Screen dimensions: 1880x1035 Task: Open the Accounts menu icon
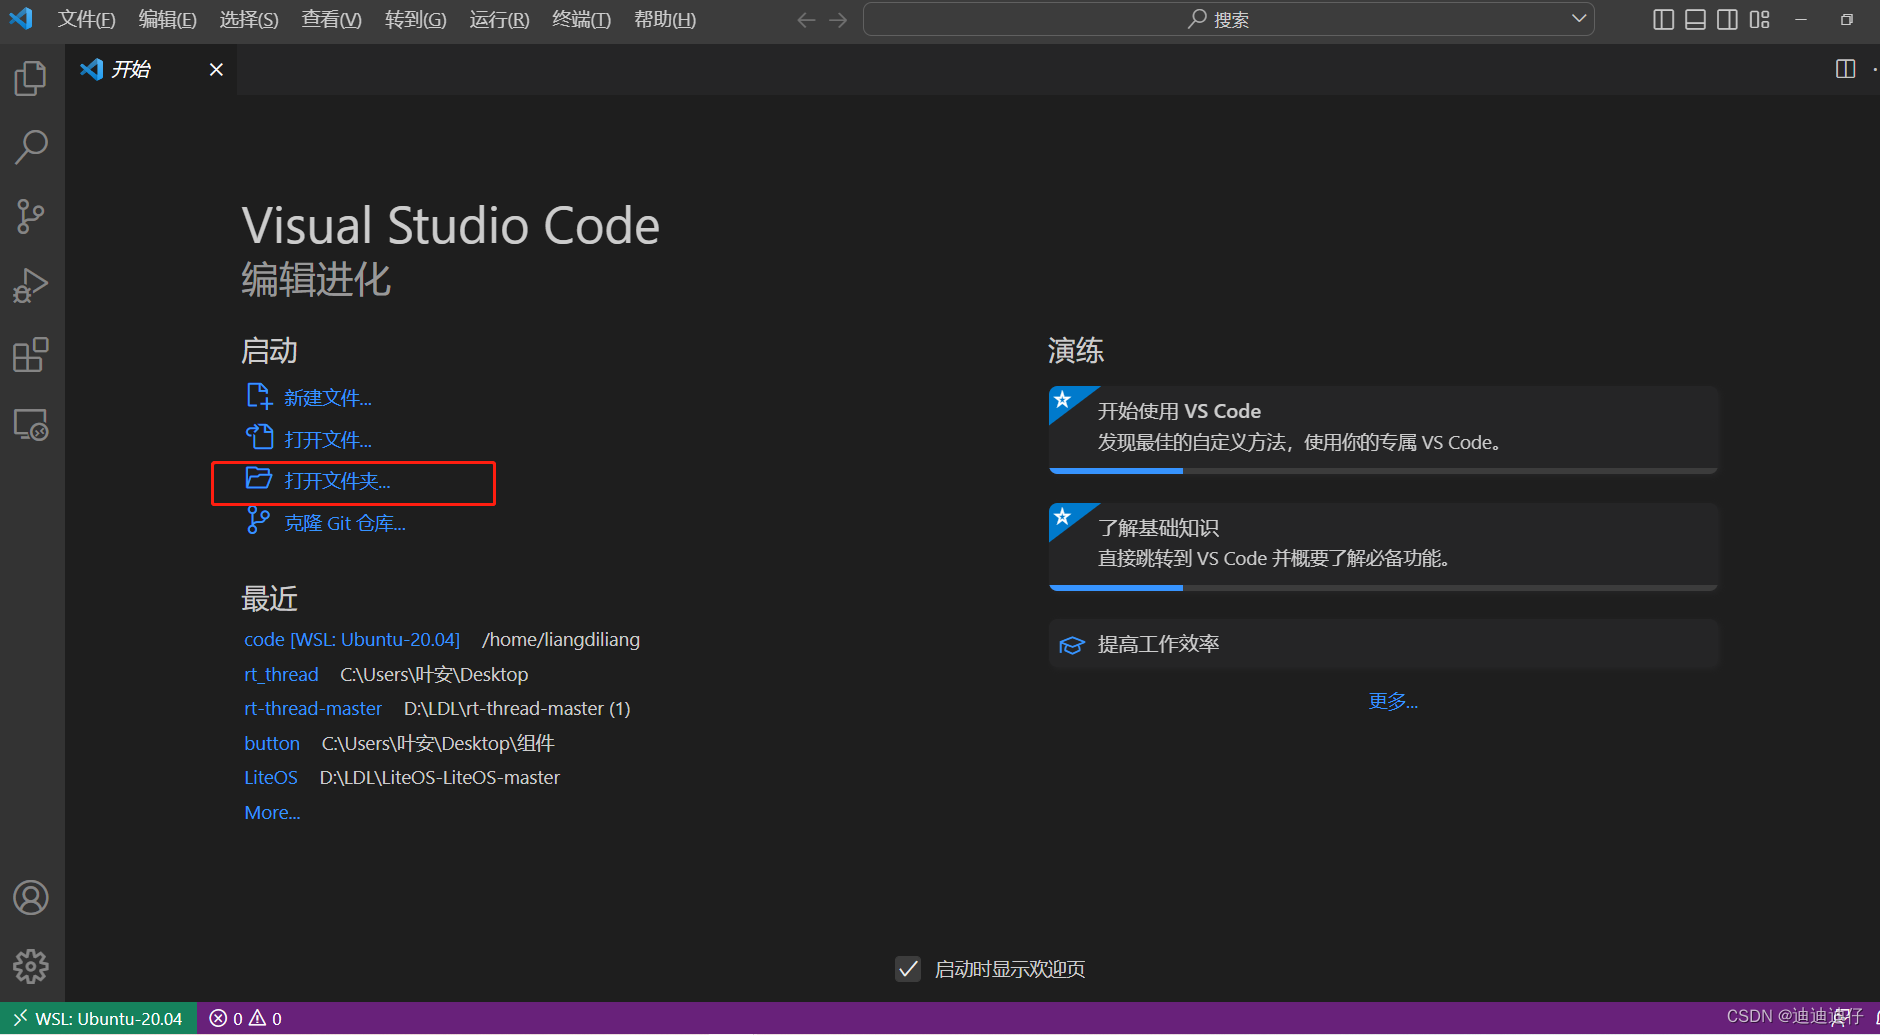pos(31,898)
